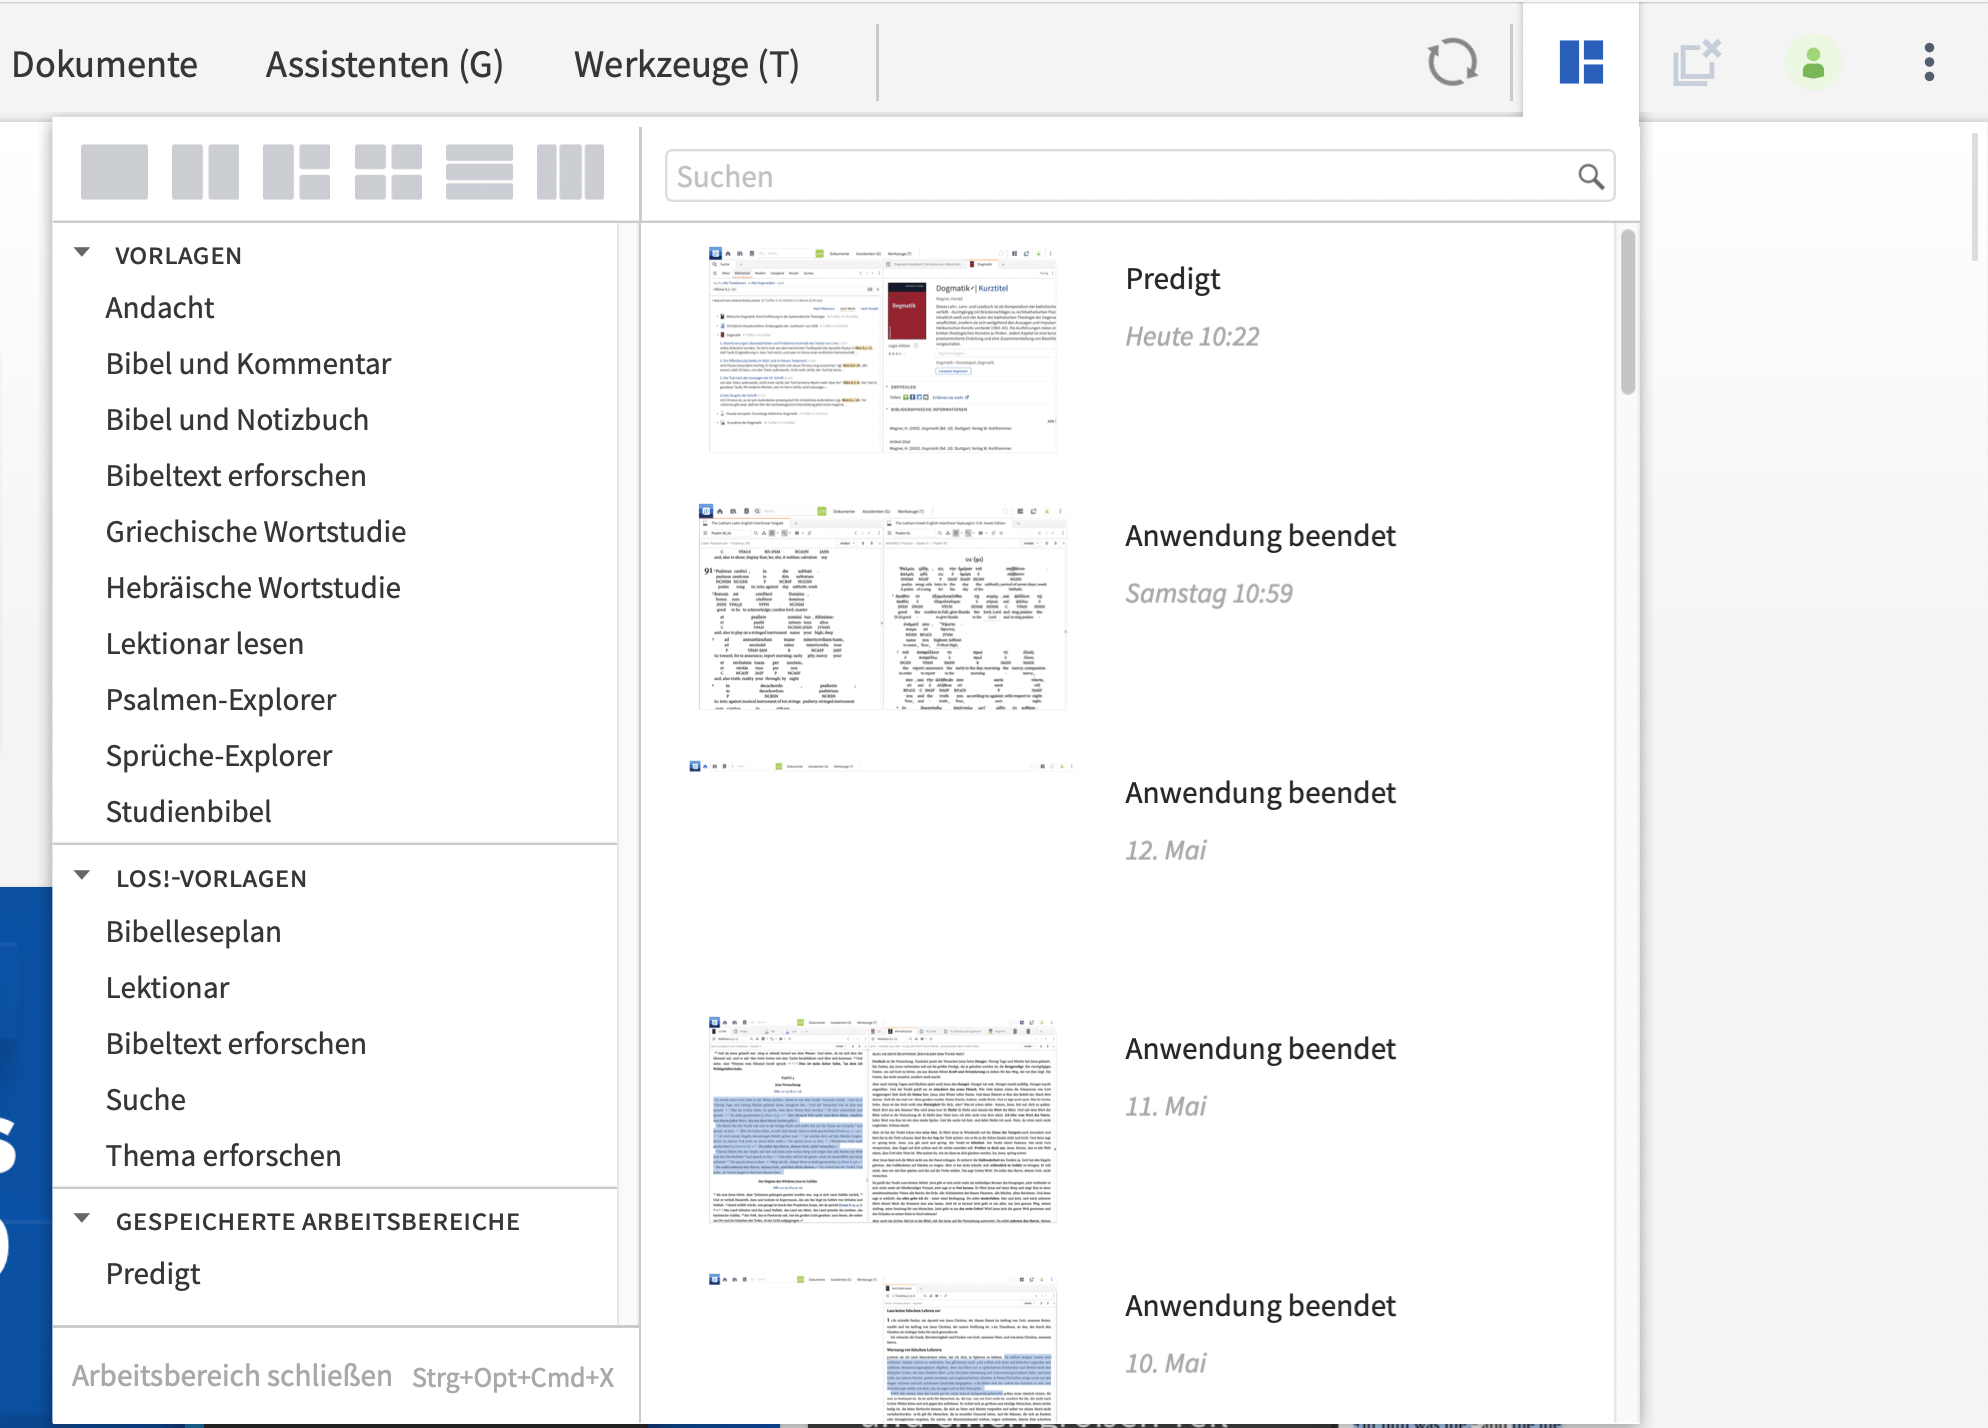Open the 10. Mai layout thumbnail
Viewport: 1988px width, 1428px height.
pyautogui.click(x=882, y=1348)
